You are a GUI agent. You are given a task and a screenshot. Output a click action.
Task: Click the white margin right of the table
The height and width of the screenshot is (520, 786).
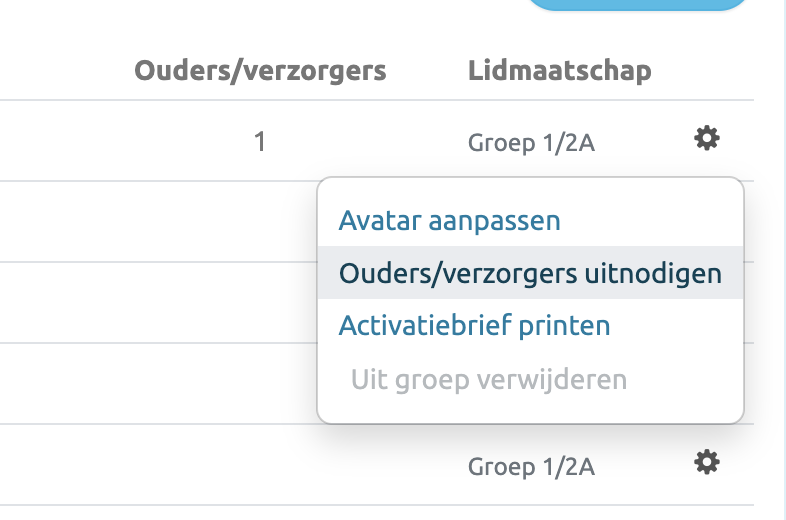[x=768, y=300]
